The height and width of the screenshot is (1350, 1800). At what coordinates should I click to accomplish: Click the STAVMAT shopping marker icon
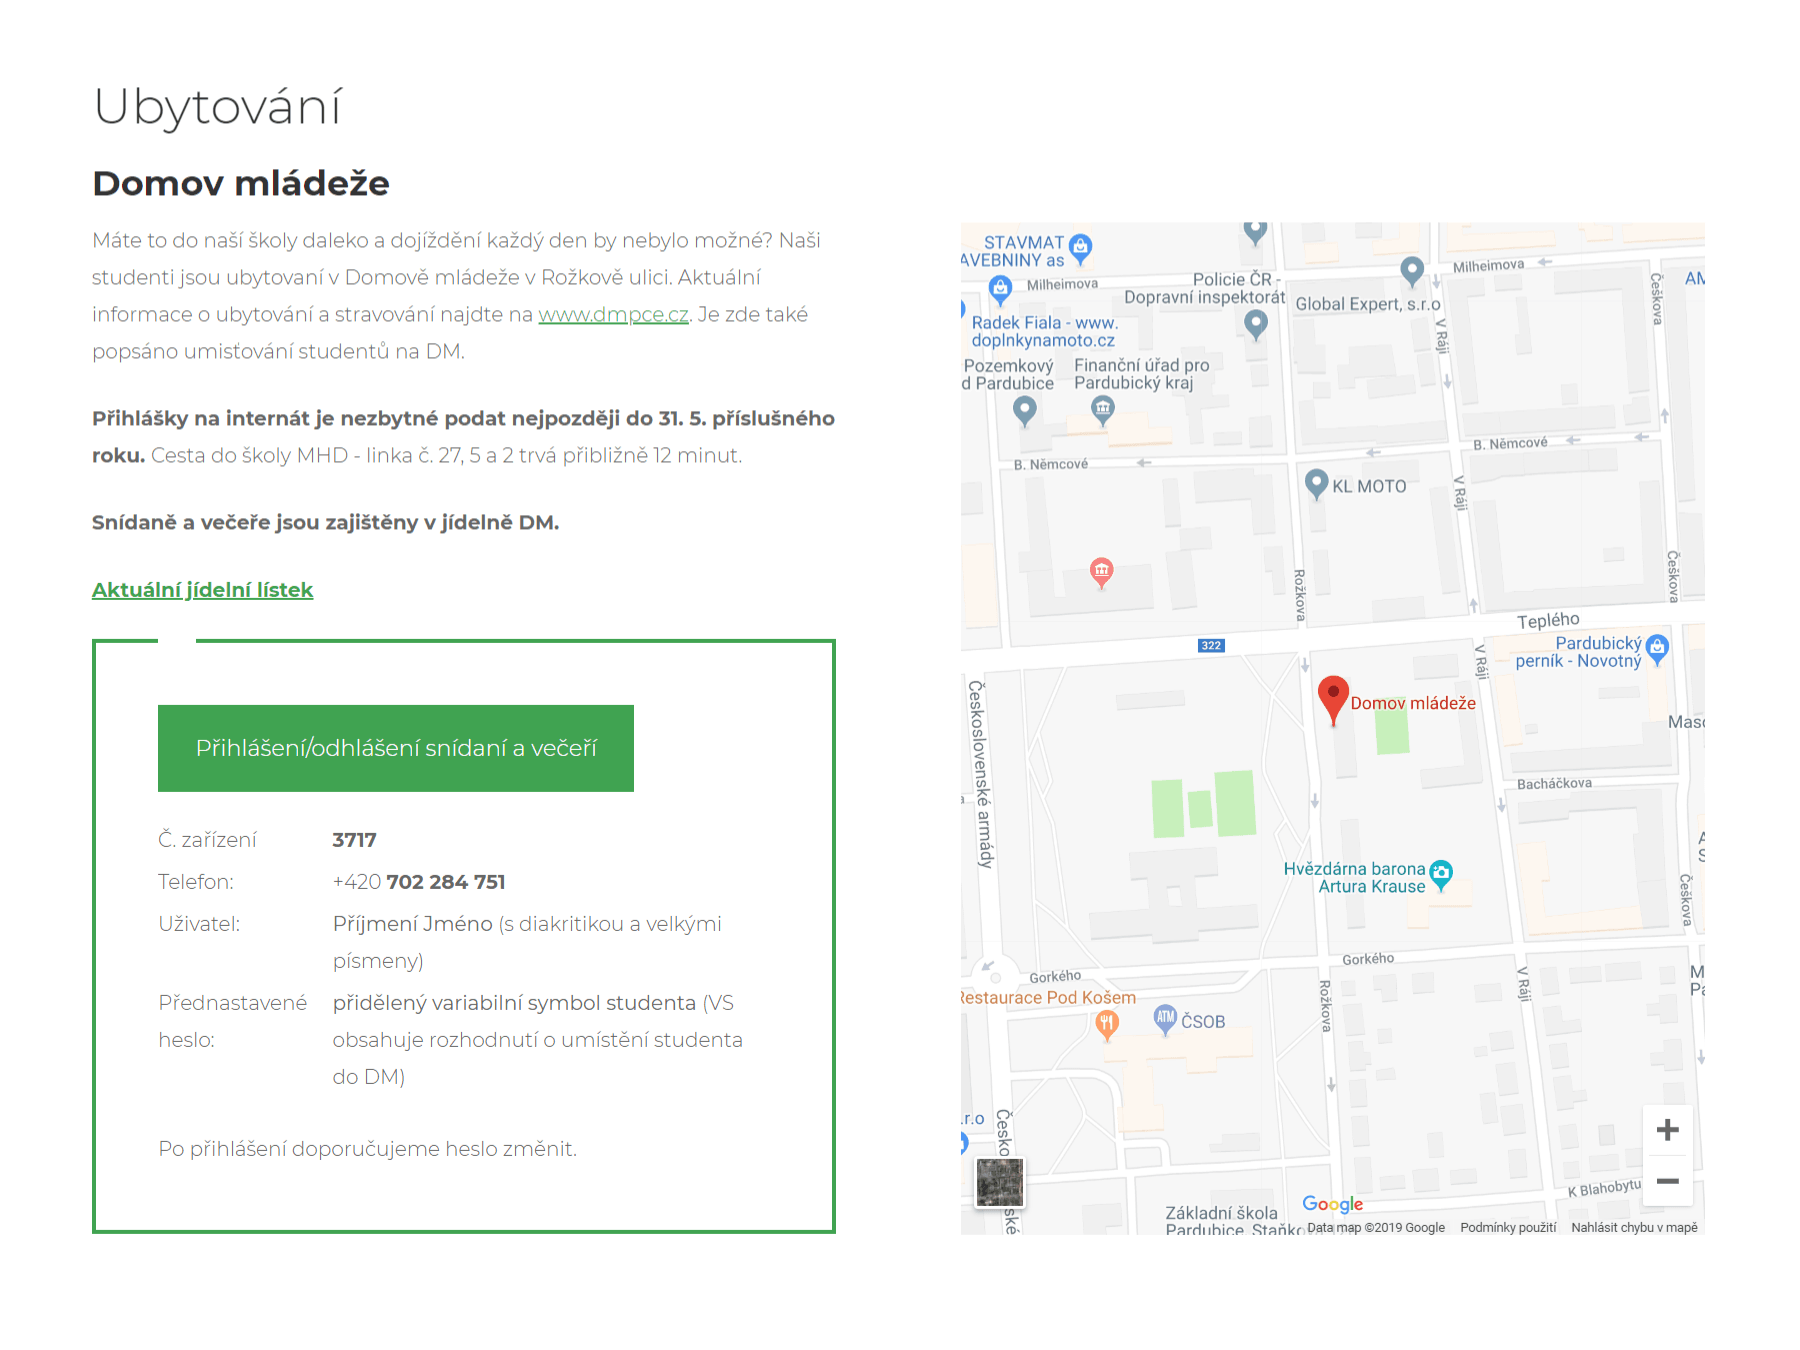point(1080,246)
